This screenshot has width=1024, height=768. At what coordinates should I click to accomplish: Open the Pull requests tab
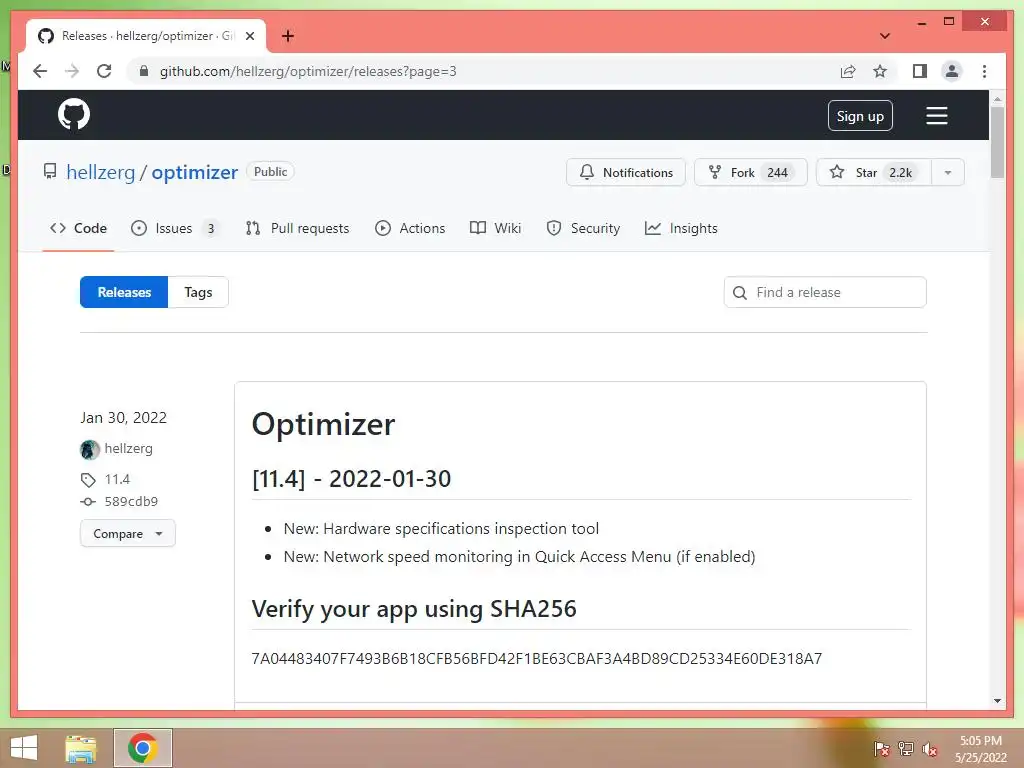[297, 229]
